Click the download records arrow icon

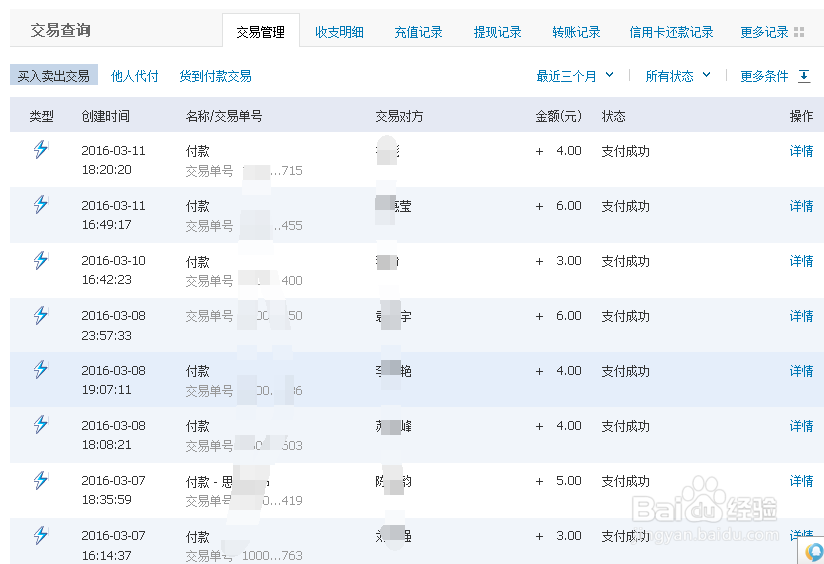(804, 76)
